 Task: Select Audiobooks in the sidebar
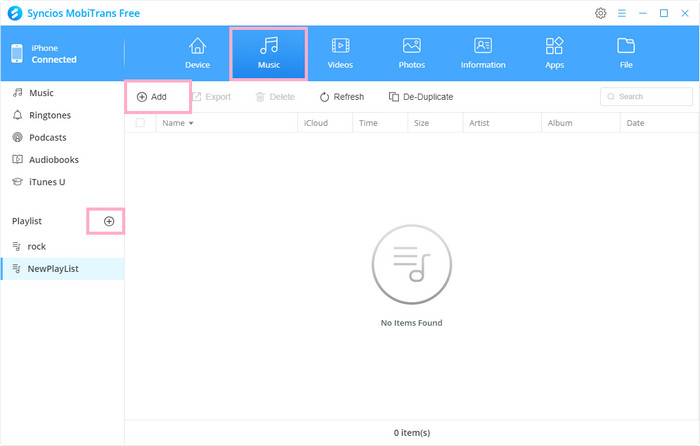coord(62,160)
